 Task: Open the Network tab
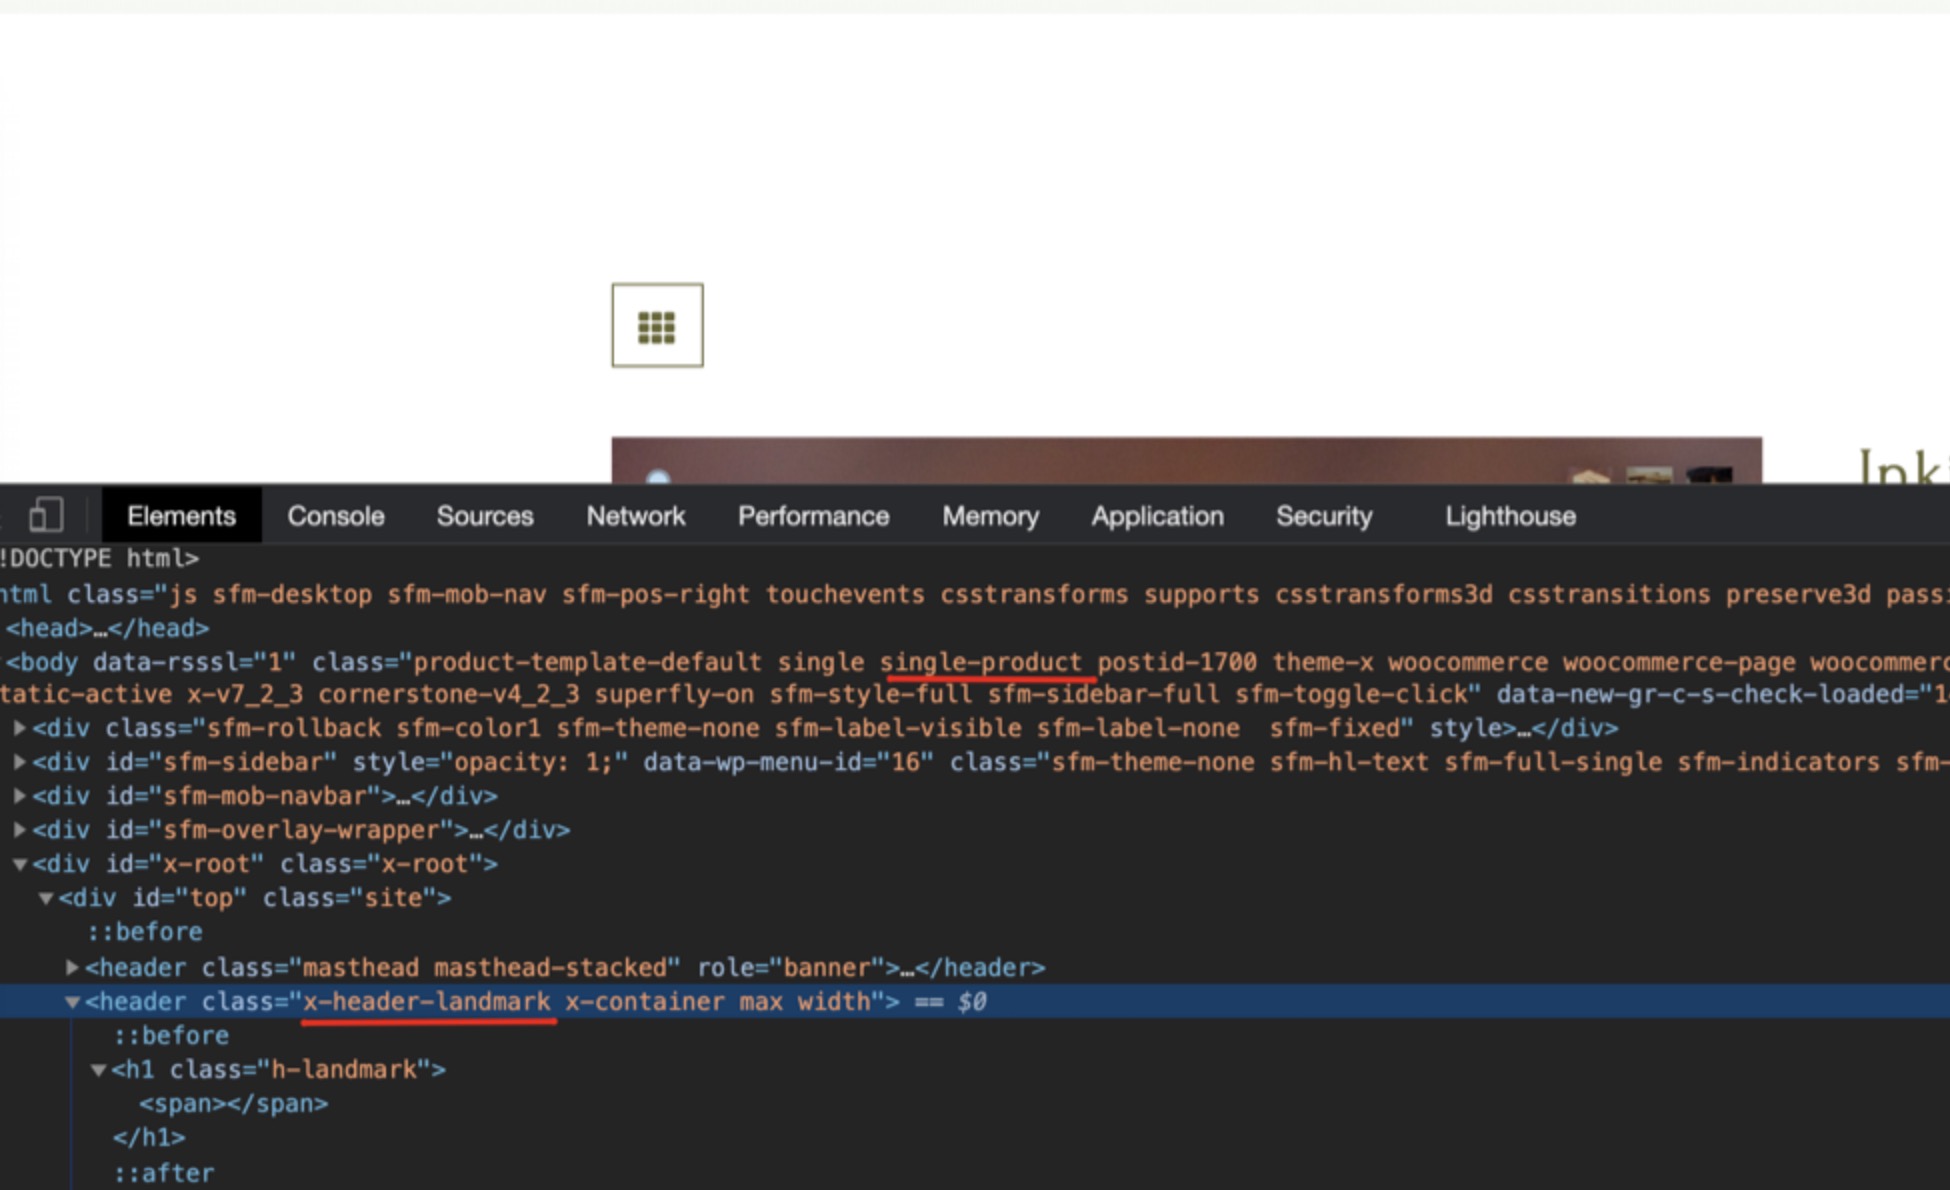point(636,516)
